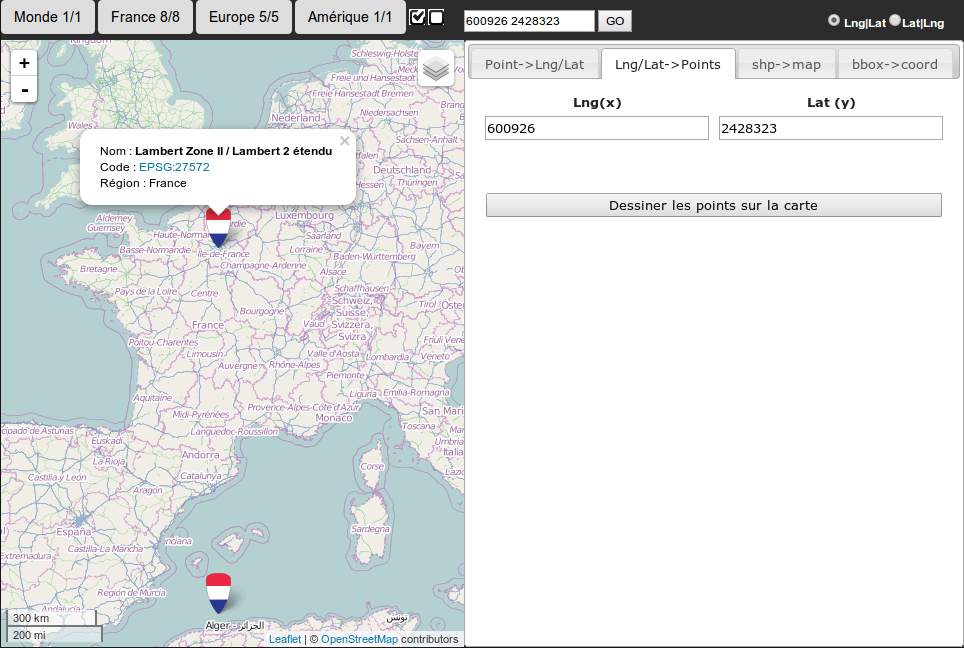
Task: Click the Rhône-Alpes label on the map
Action: [x=294, y=365]
